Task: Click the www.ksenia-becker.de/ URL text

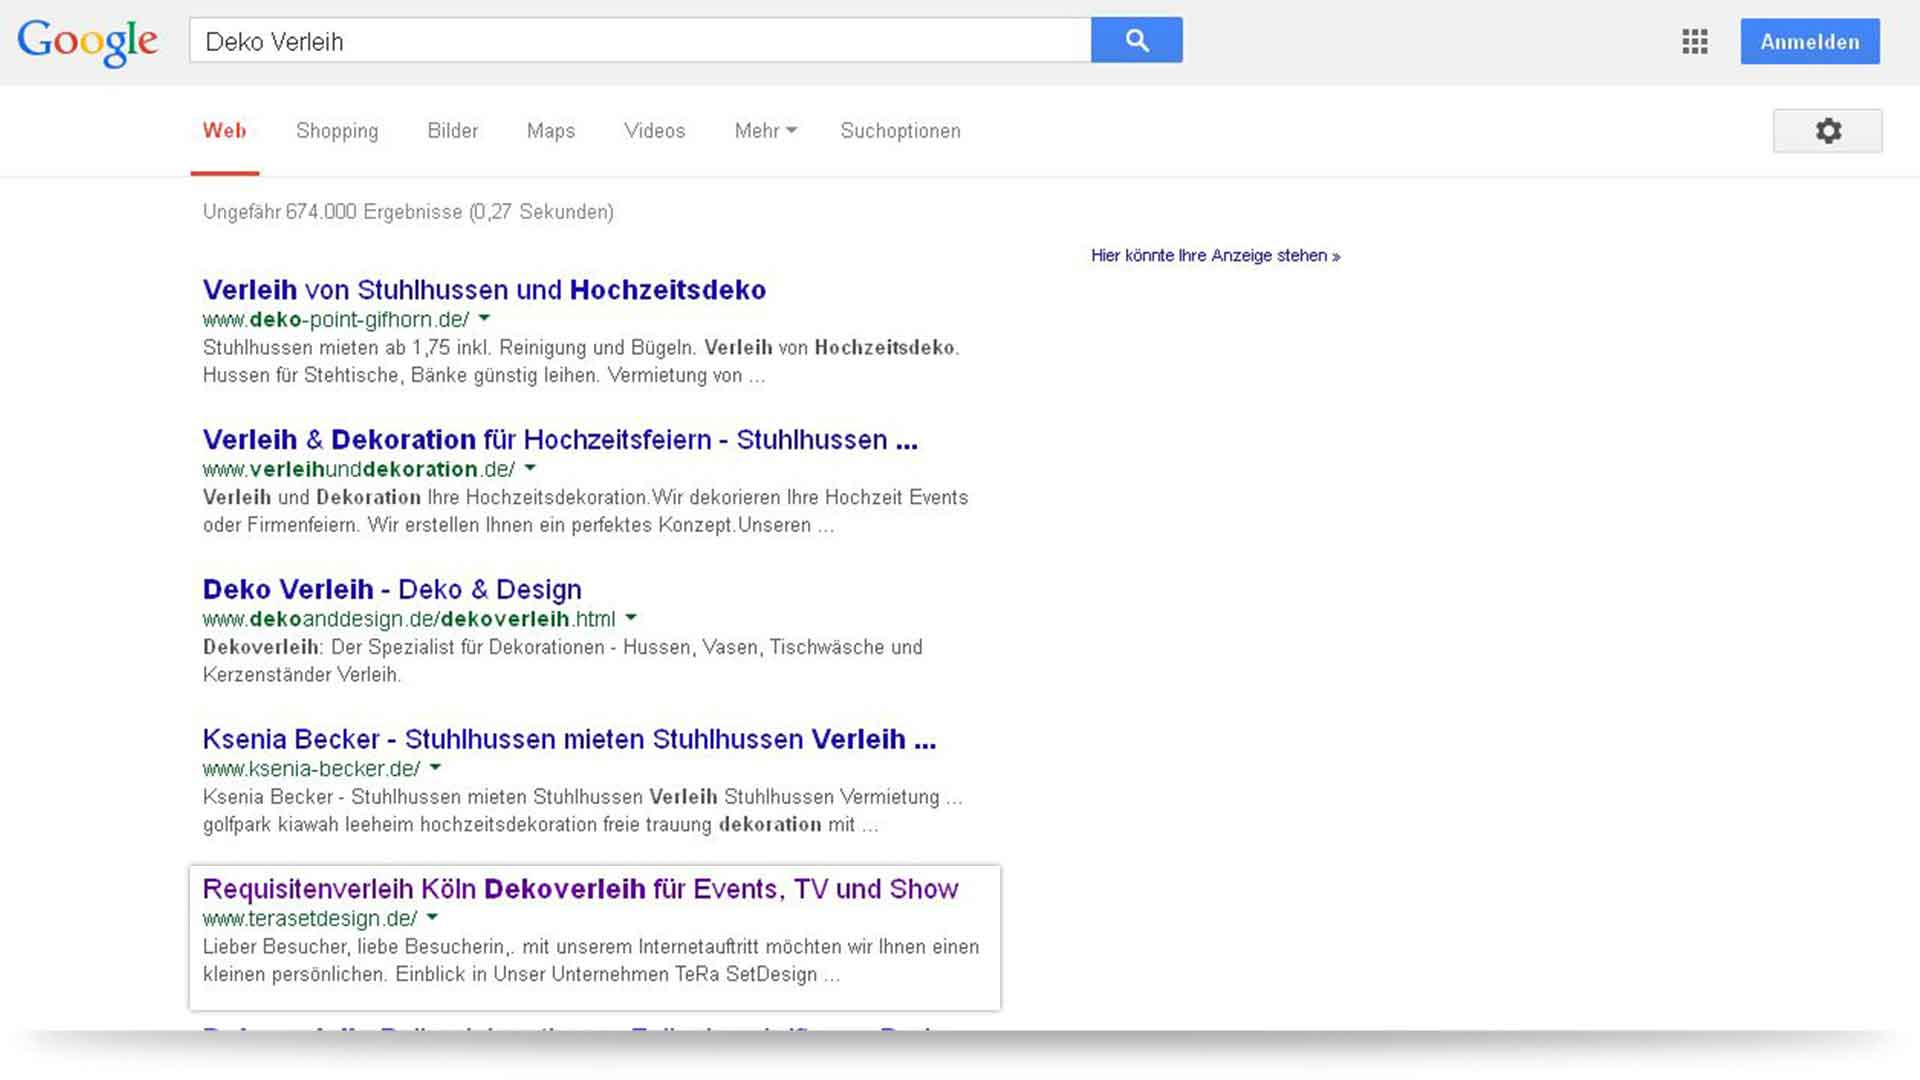Action: click(311, 770)
